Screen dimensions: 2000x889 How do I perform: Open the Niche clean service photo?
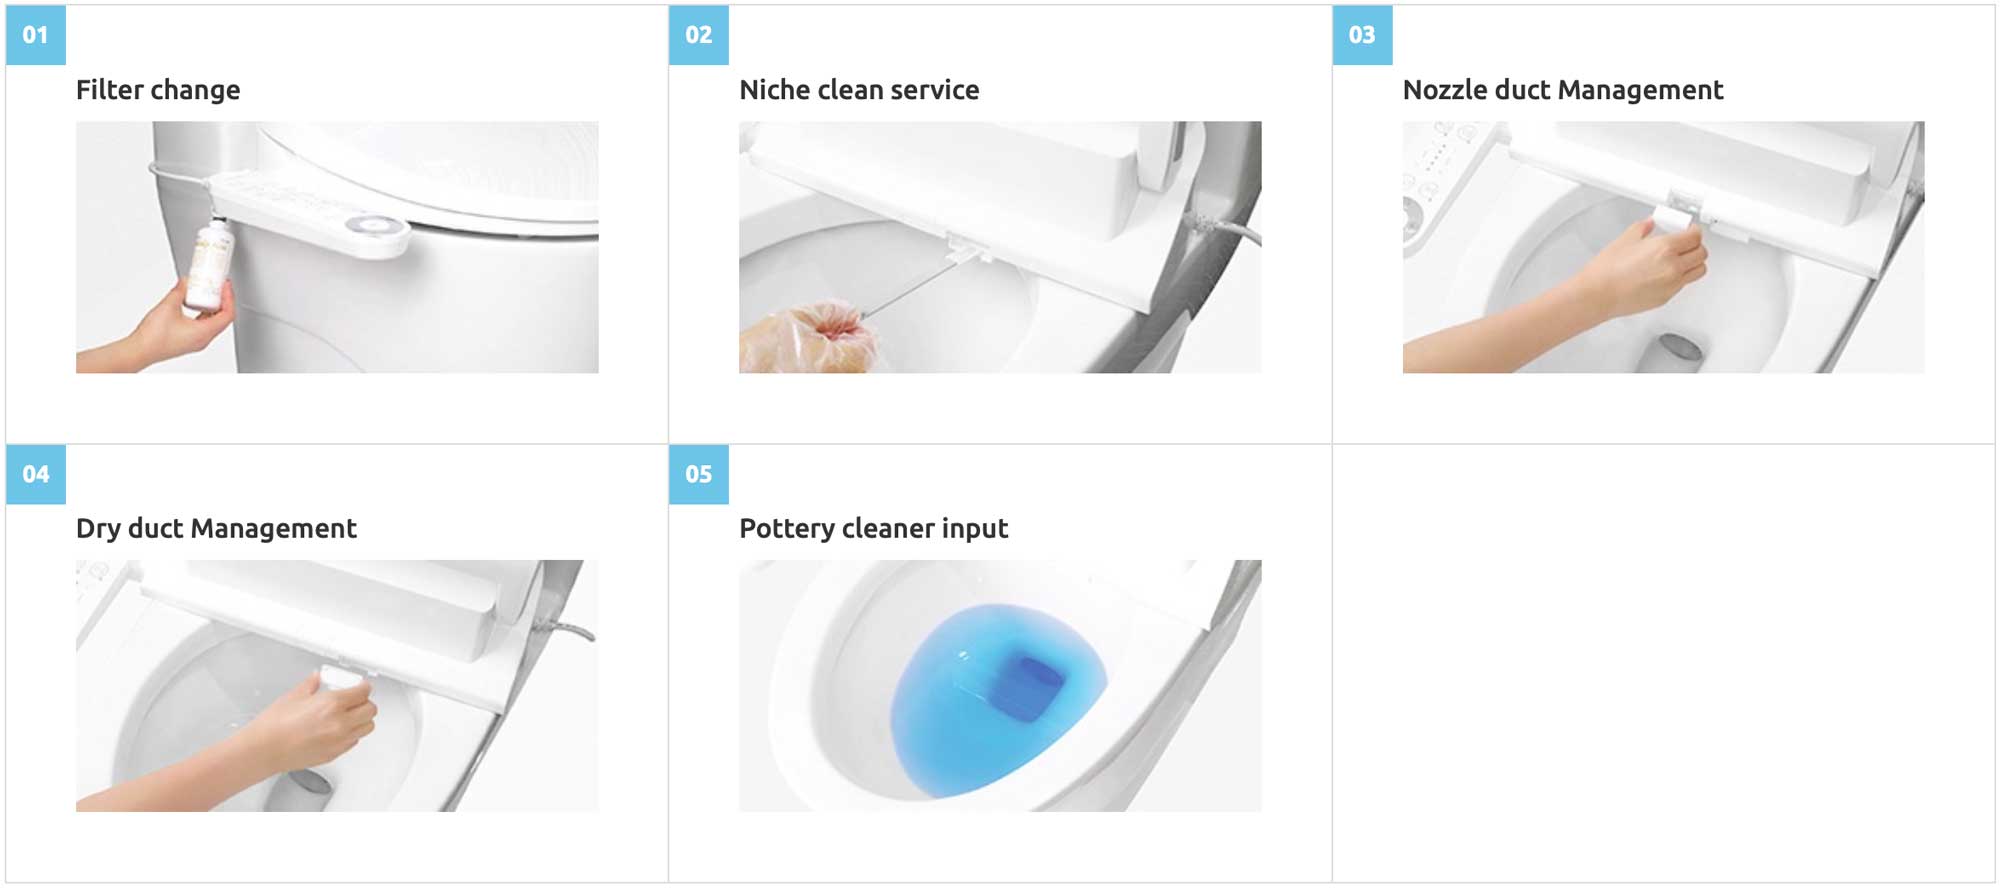pyautogui.click(x=1000, y=247)
